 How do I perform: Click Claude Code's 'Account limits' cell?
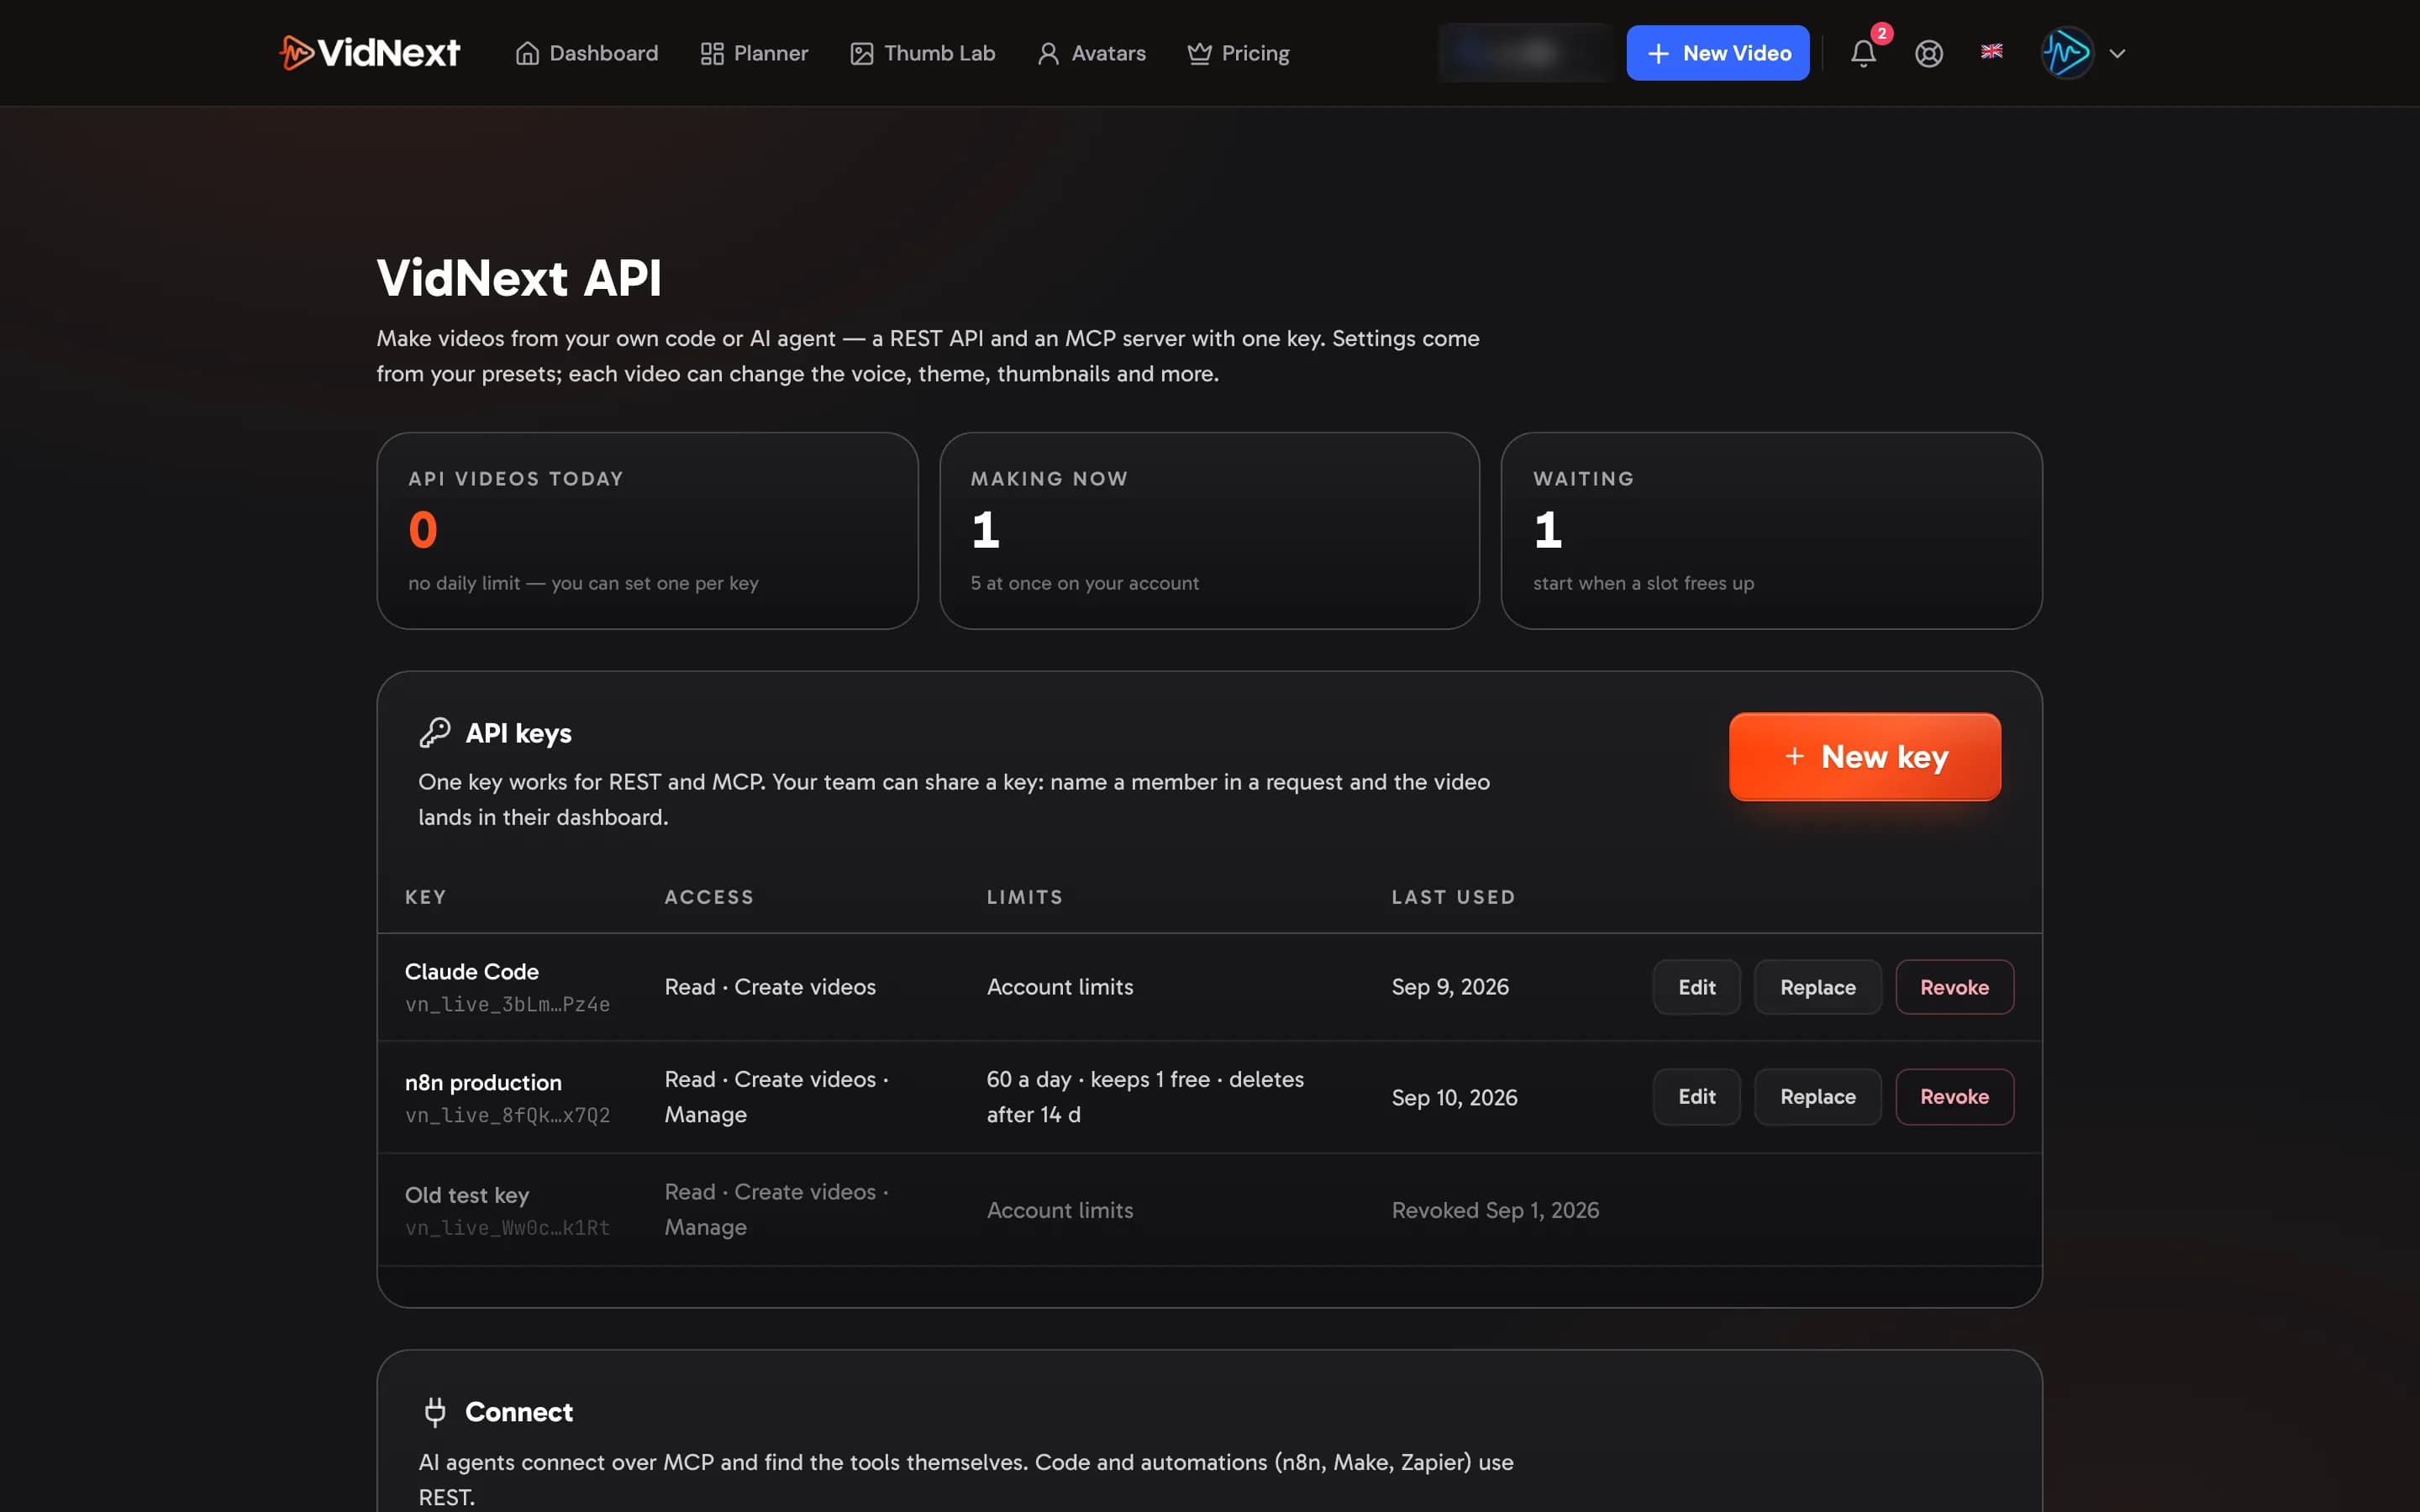(1060, 987)
